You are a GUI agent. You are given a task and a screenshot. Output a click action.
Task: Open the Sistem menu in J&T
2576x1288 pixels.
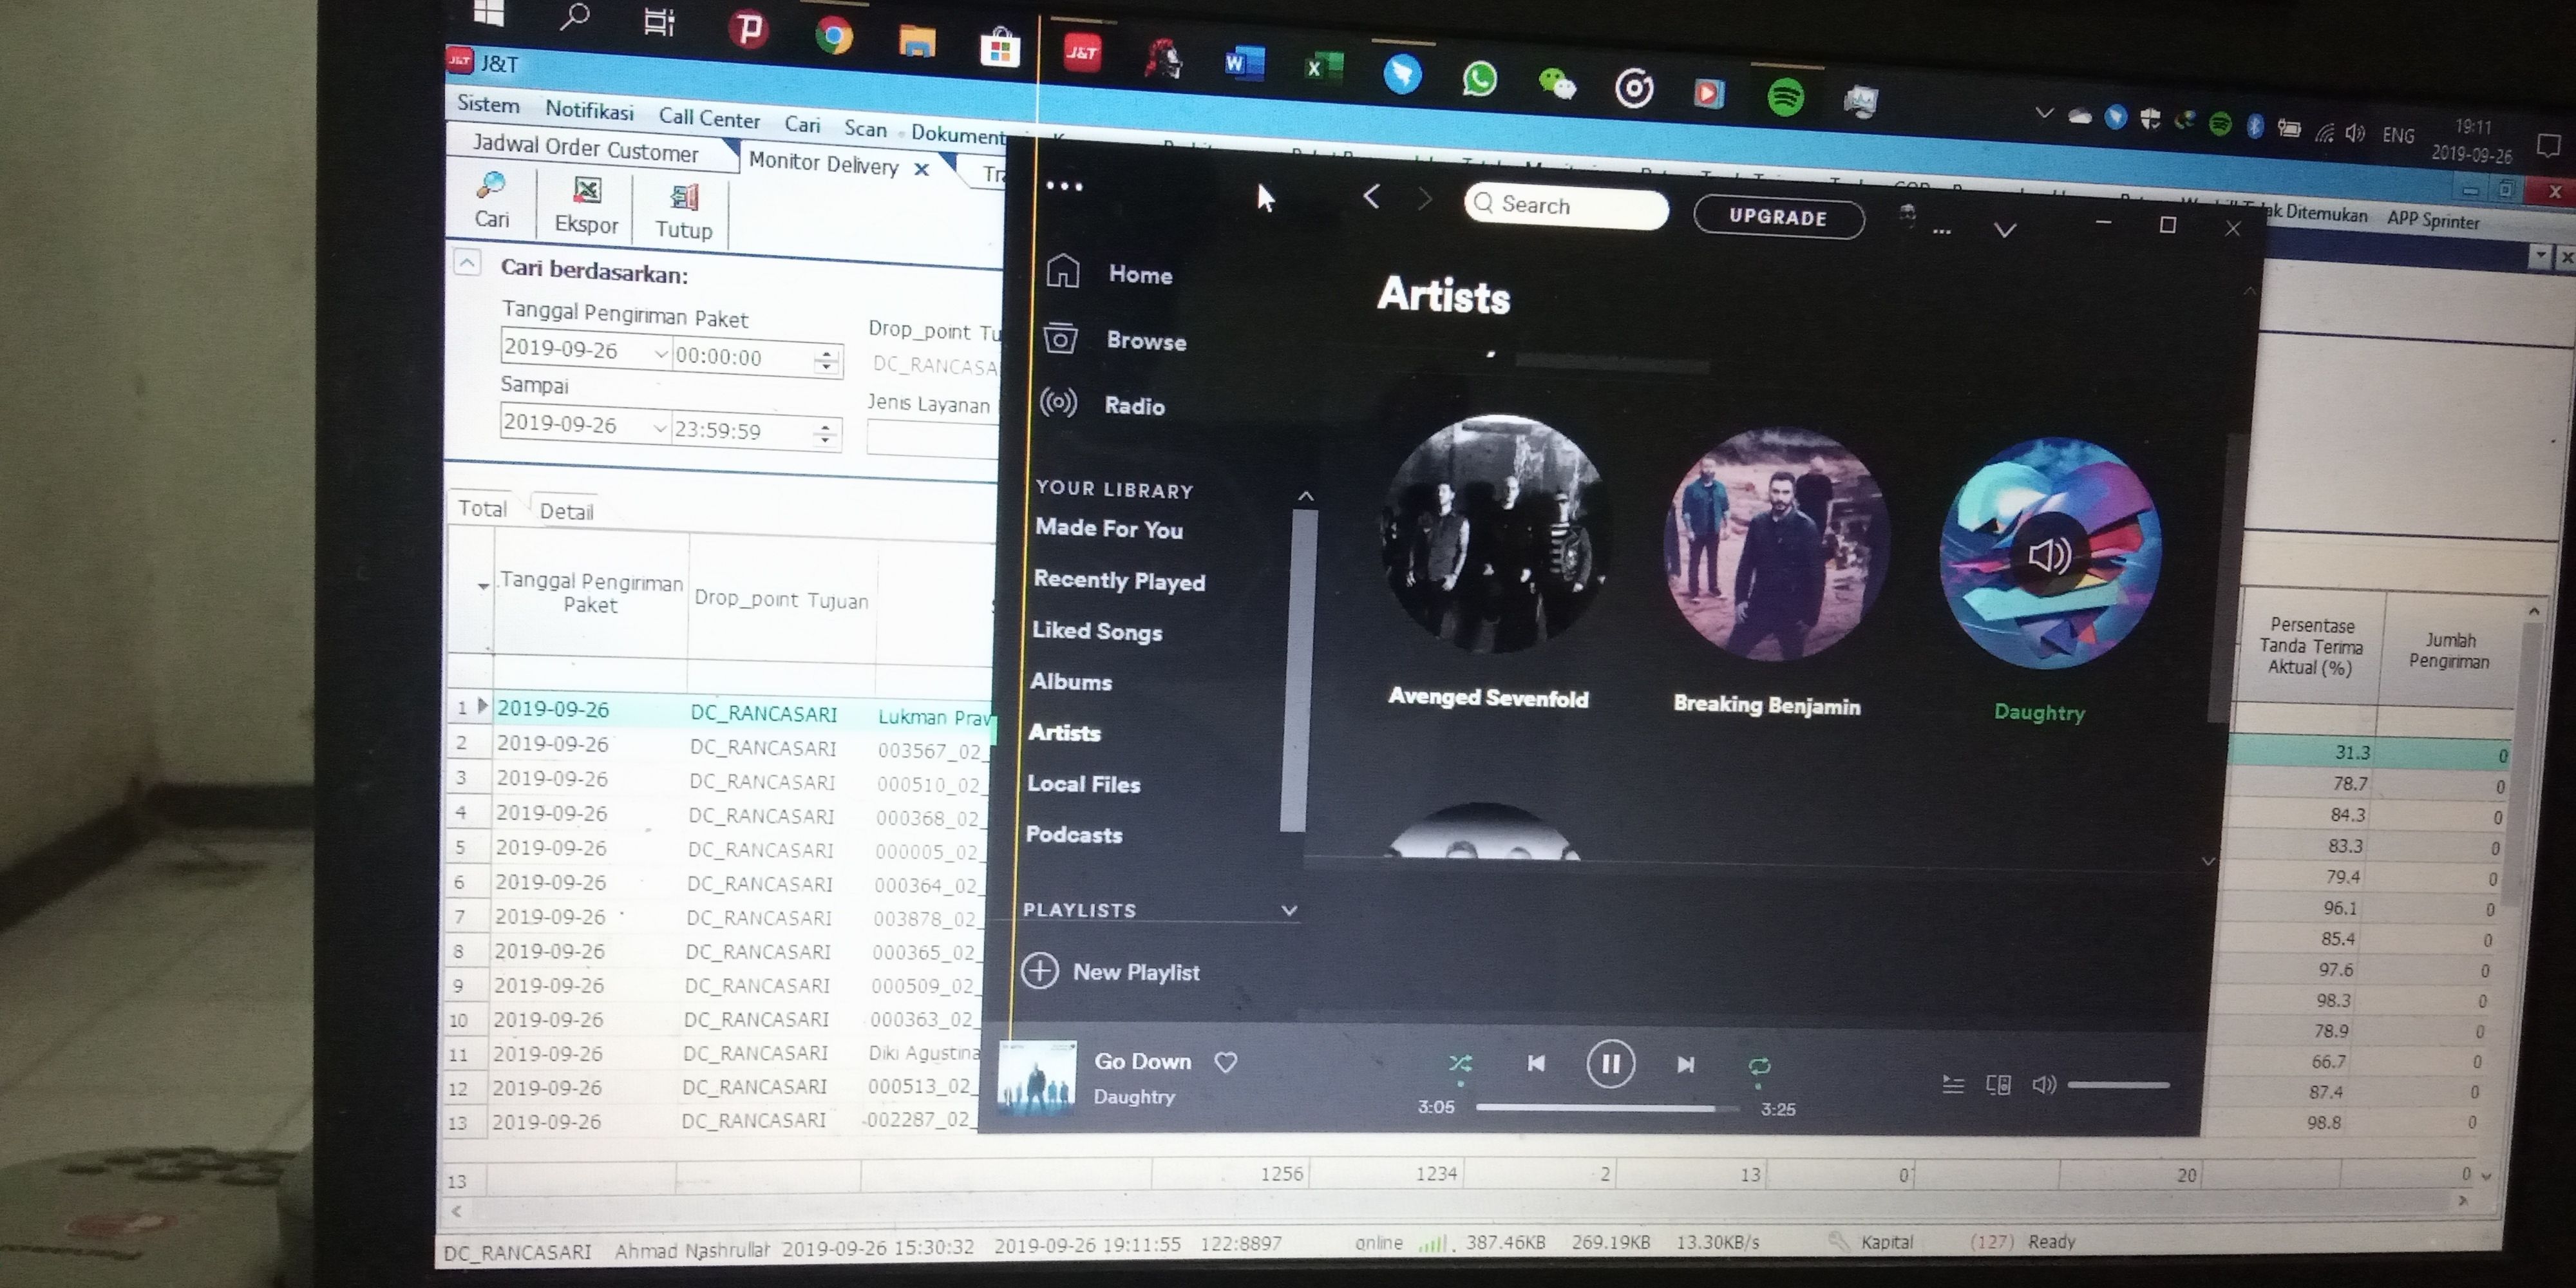tap(488, 104)
